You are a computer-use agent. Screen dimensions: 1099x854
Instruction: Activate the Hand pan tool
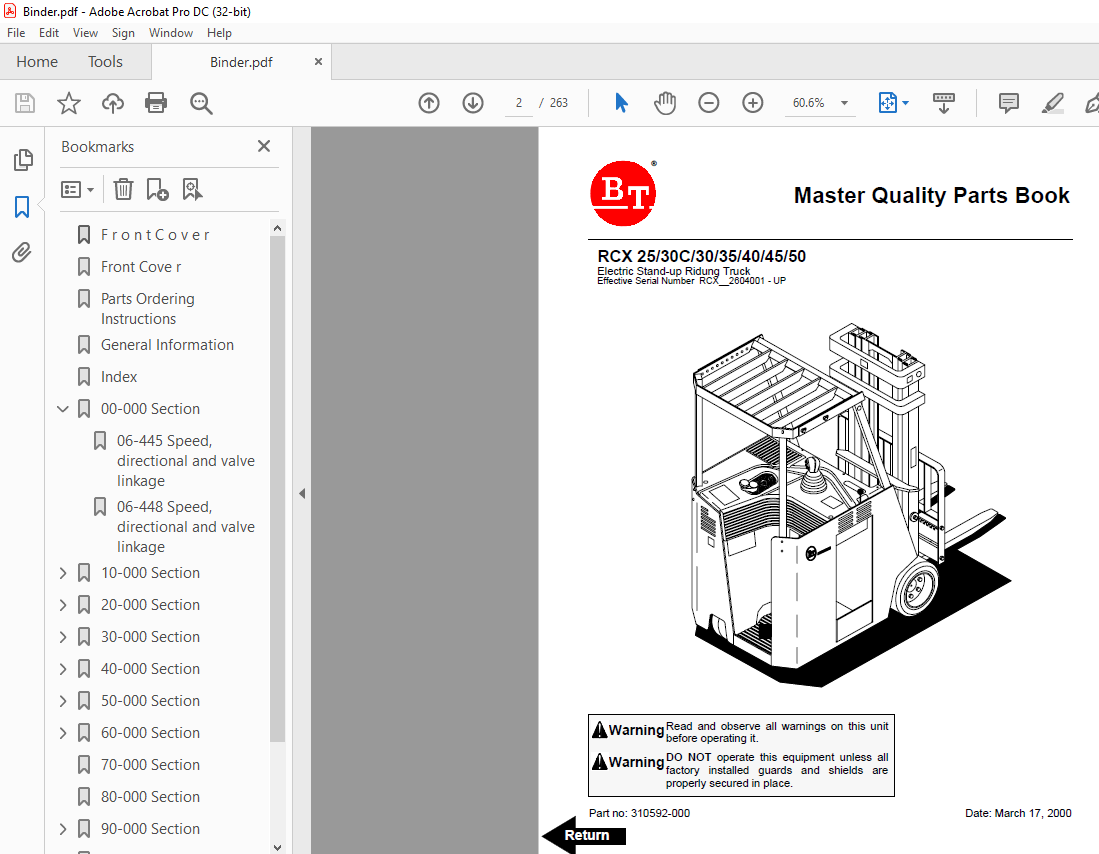664,103
